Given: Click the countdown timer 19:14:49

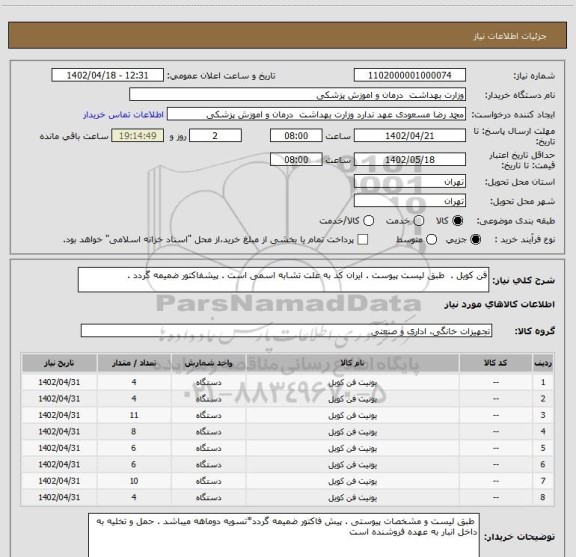Looking at the screenshot, I should [138, 136].
